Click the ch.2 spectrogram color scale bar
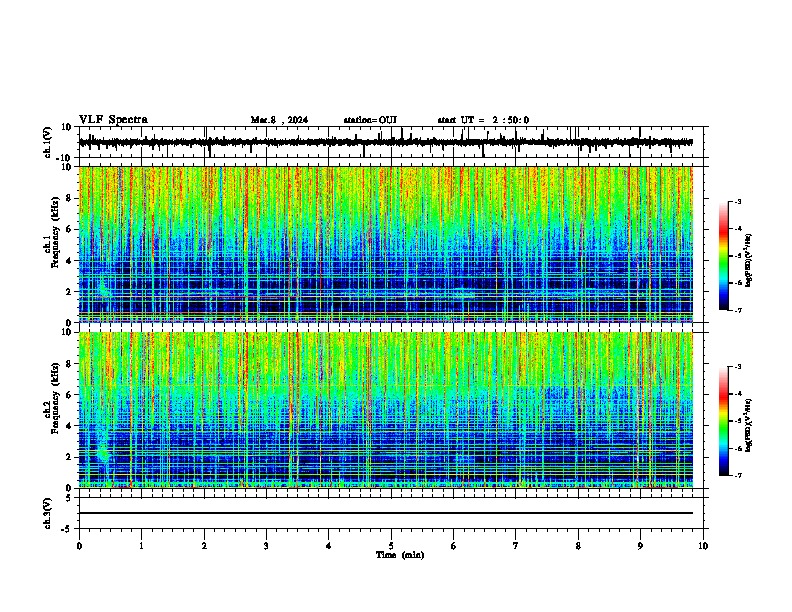This screenshot has height=612, width=792. [x=724, y=421]
